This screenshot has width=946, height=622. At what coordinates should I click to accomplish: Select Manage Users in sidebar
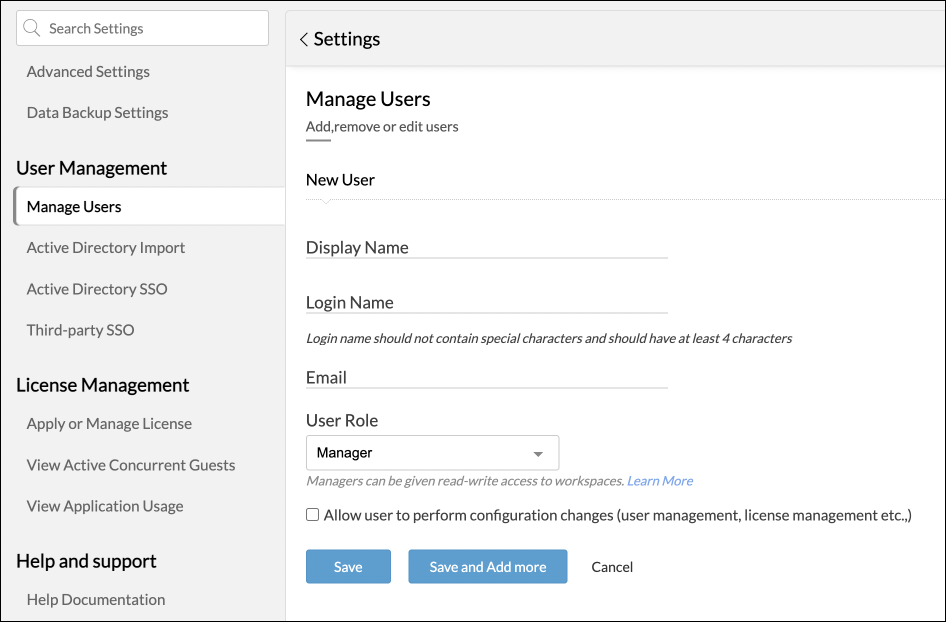[x=149, y=206]
